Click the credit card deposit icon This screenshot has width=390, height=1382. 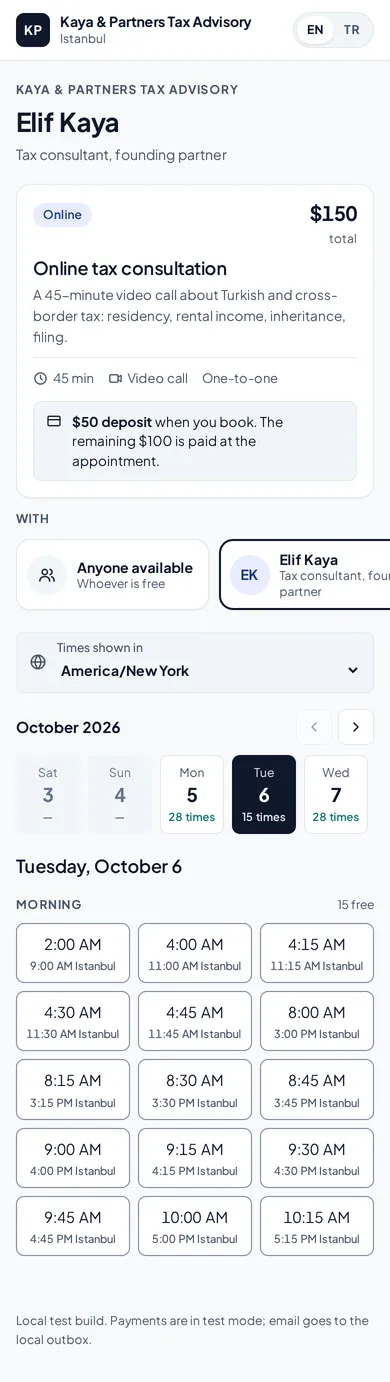pos(54,421)
